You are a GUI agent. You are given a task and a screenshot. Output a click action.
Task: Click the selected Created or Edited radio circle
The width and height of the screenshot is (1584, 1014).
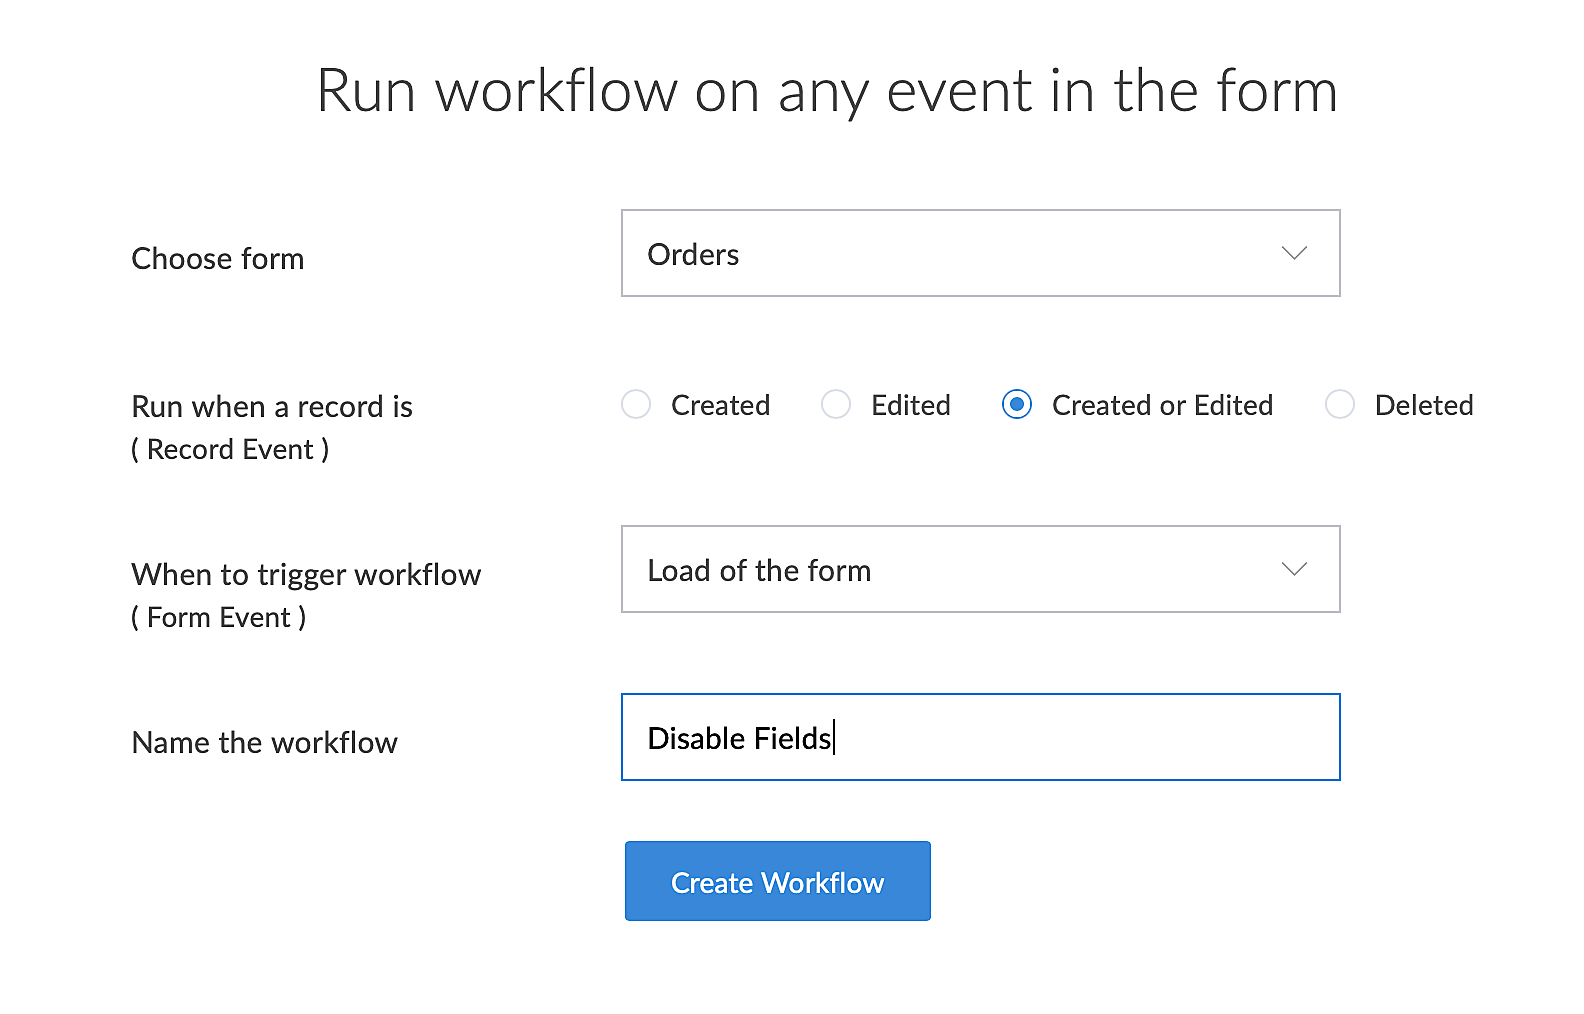(1017, 405)
